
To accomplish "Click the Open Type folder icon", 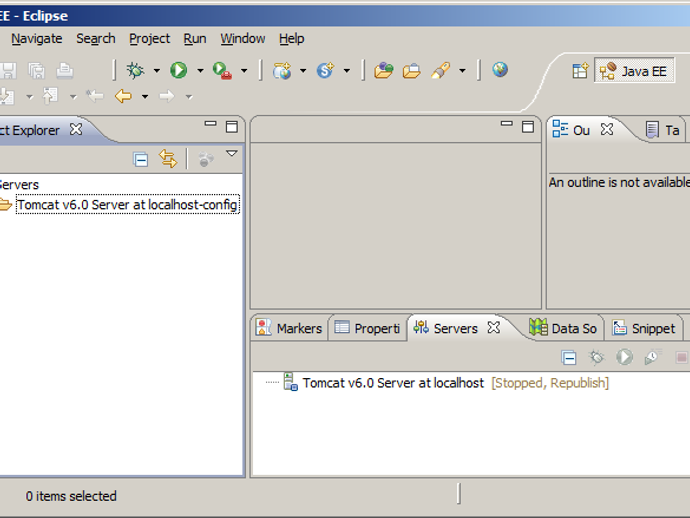I will (x=383, y=70).
